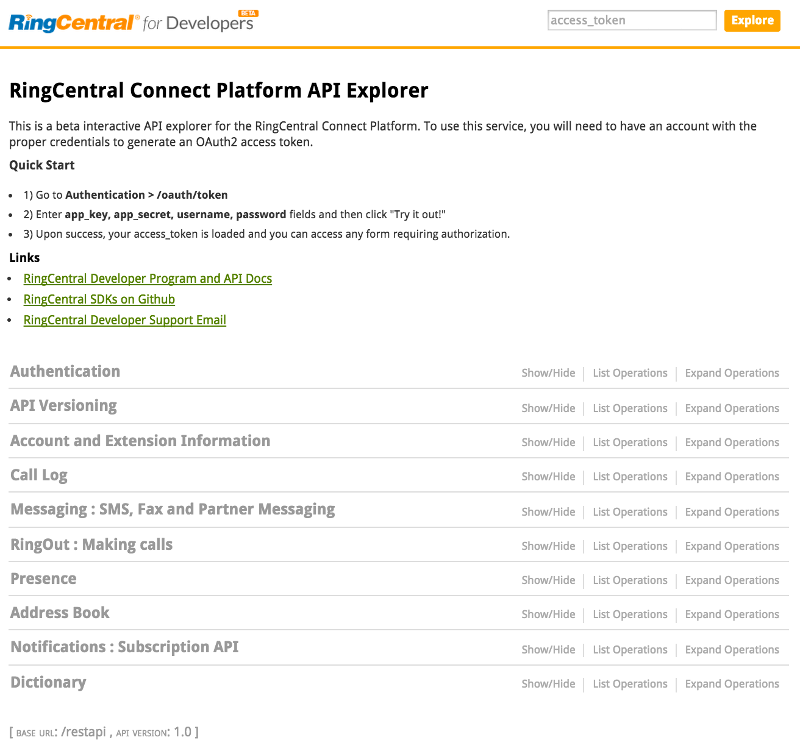Toggle Show/Hide for RingOut
The image size is (800, 750).
(548, 546)
